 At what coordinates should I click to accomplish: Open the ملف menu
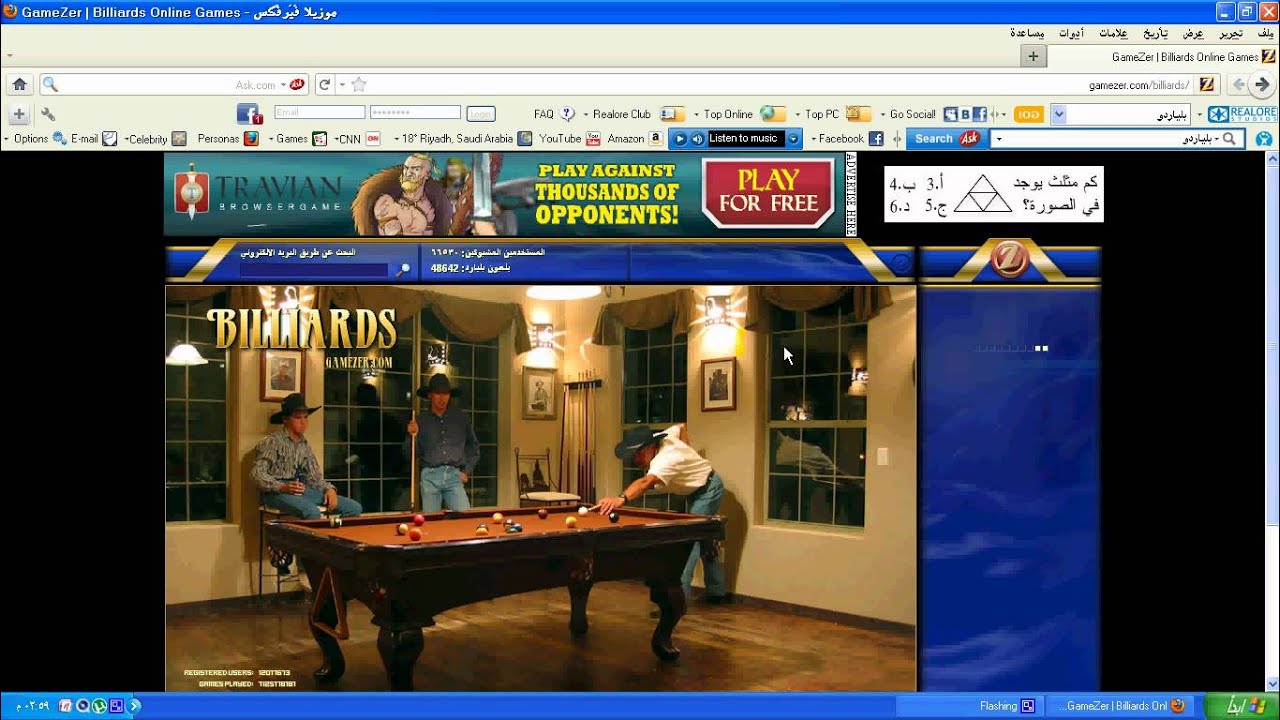tap(1265, 33)
